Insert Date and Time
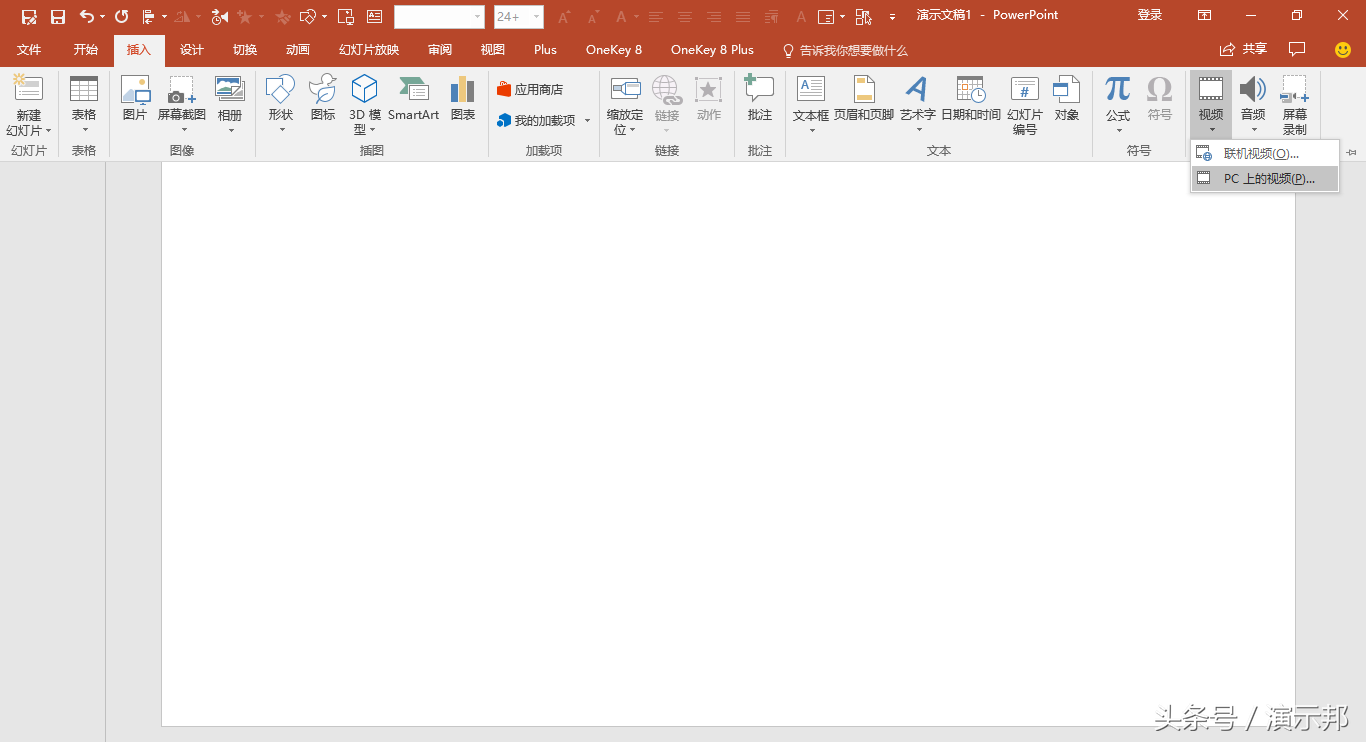This screenshot has width=1366, height=742. (x=971, y=99)
